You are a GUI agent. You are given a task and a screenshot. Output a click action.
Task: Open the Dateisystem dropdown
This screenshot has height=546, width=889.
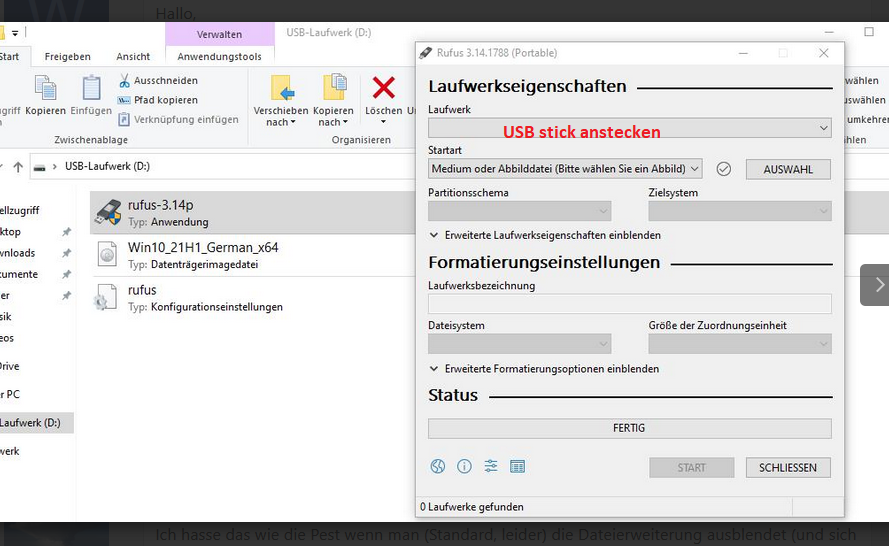tap(519, 344)
